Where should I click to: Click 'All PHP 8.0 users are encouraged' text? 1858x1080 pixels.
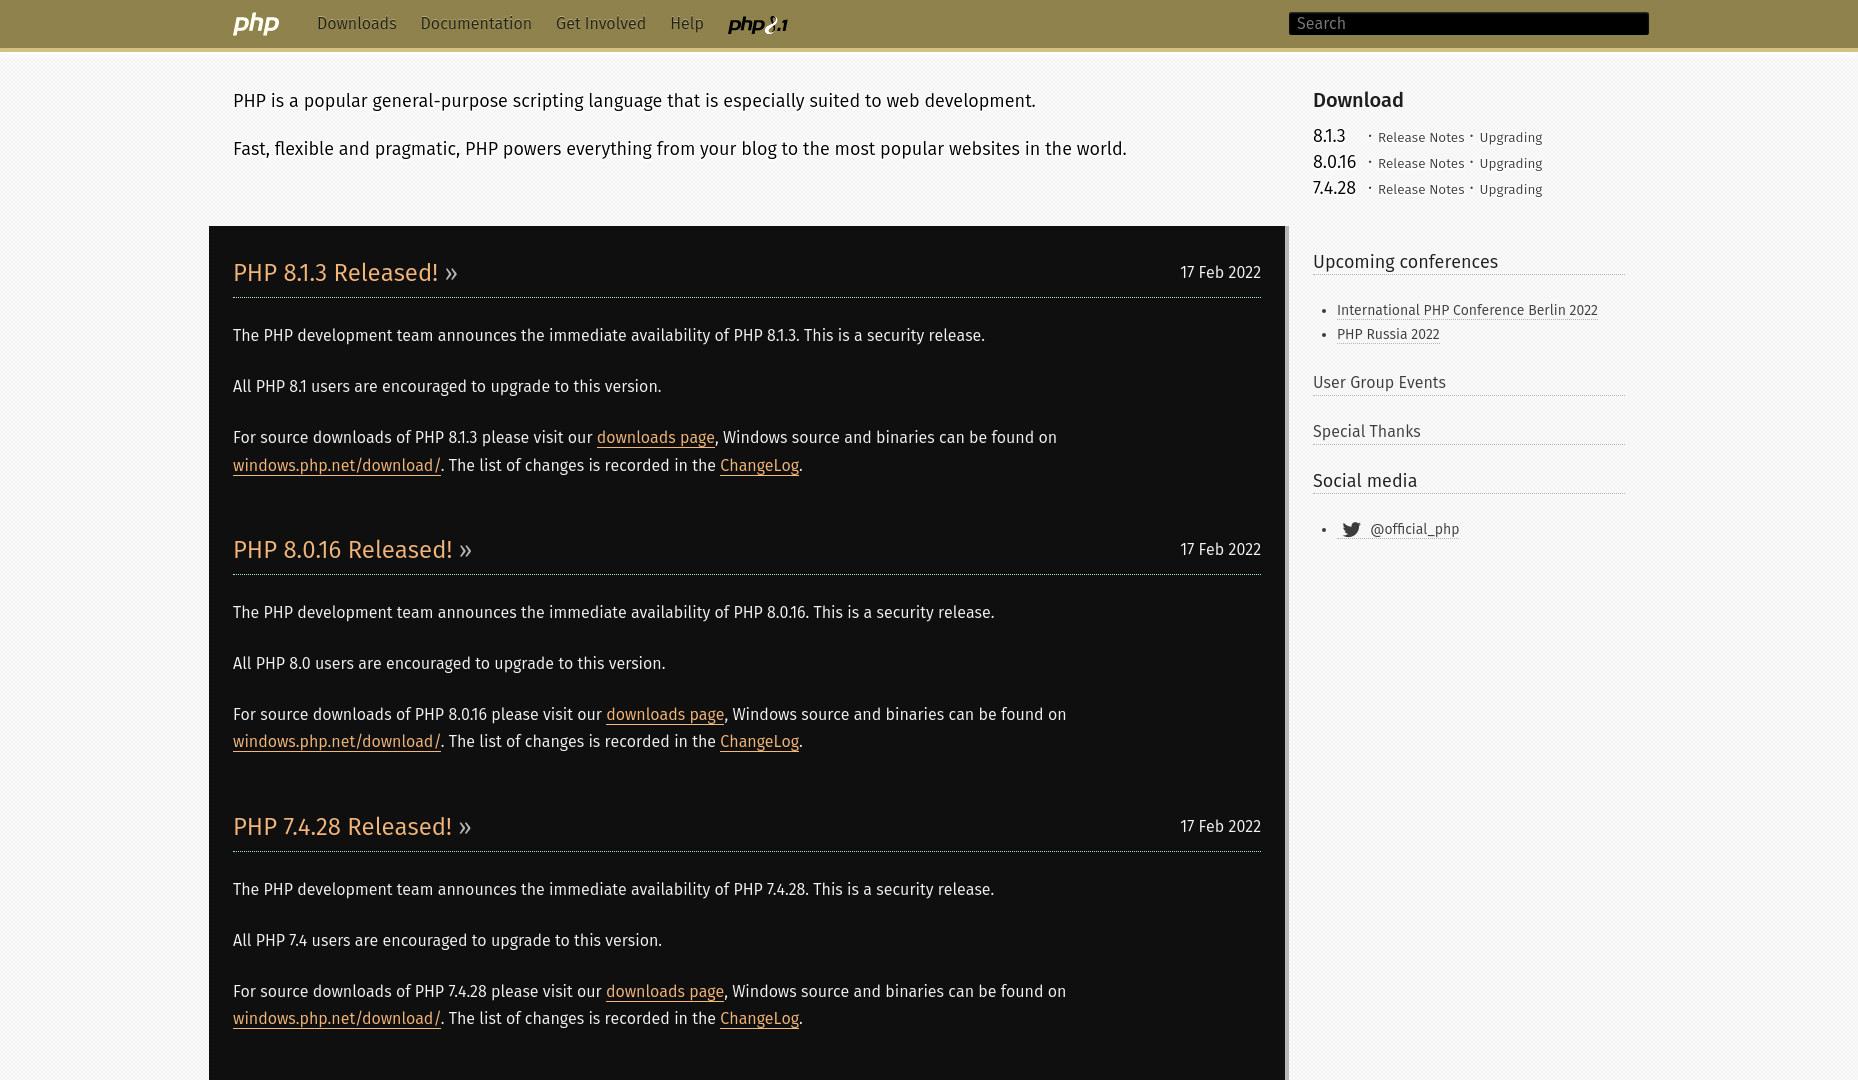point(449,664)
